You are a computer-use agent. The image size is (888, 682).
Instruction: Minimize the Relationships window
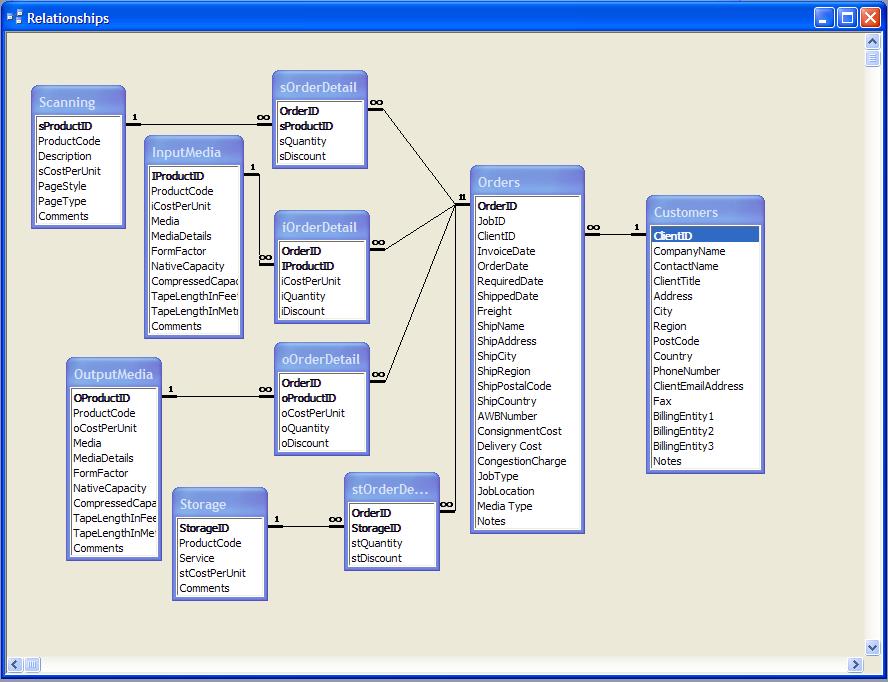coord(824,18)
